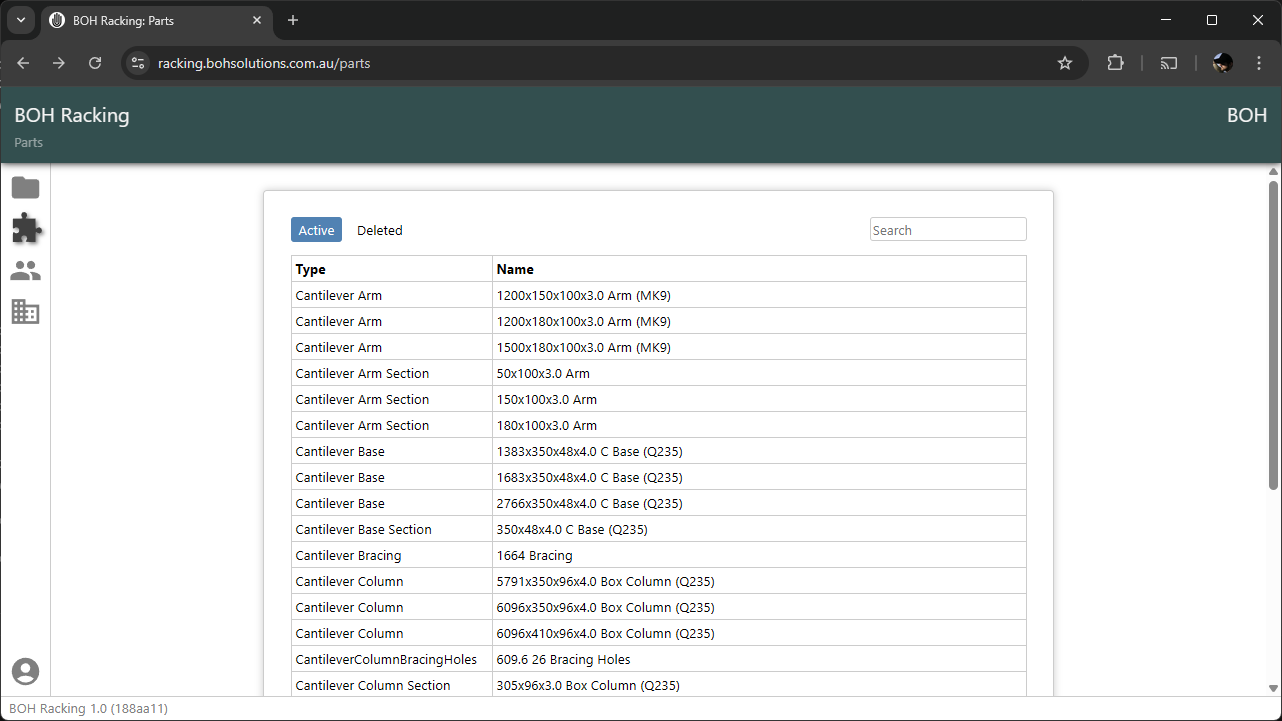Select the Active tab

click(x=316, y=230)
